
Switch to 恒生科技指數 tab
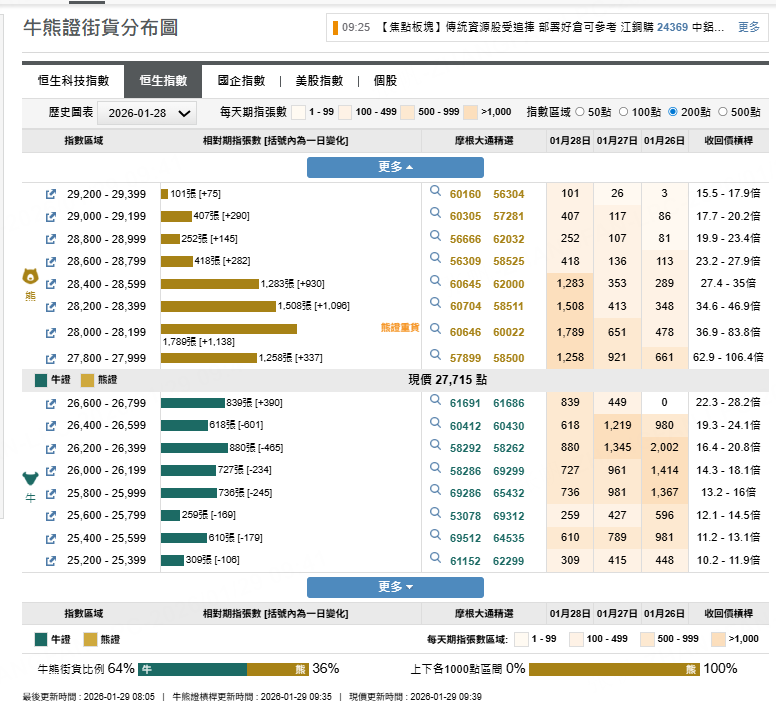pyautogui.click(x=73, y=81)
